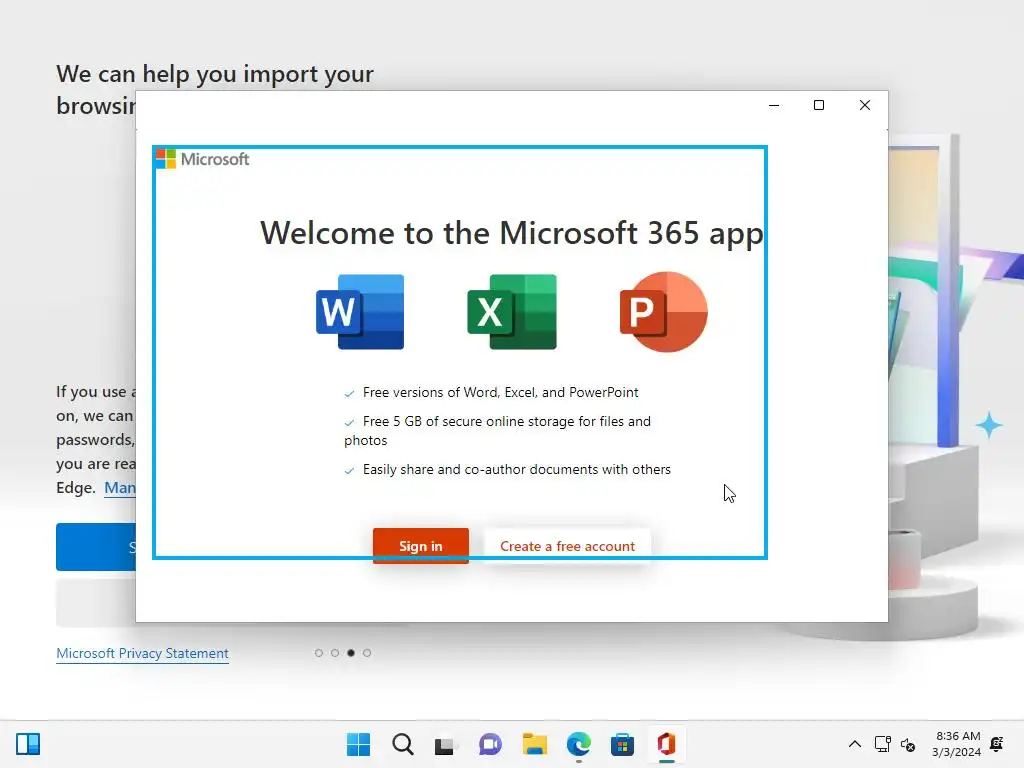Click the PowerPoint app icon
1024x768 pixels.
click(x=664, y=312)
